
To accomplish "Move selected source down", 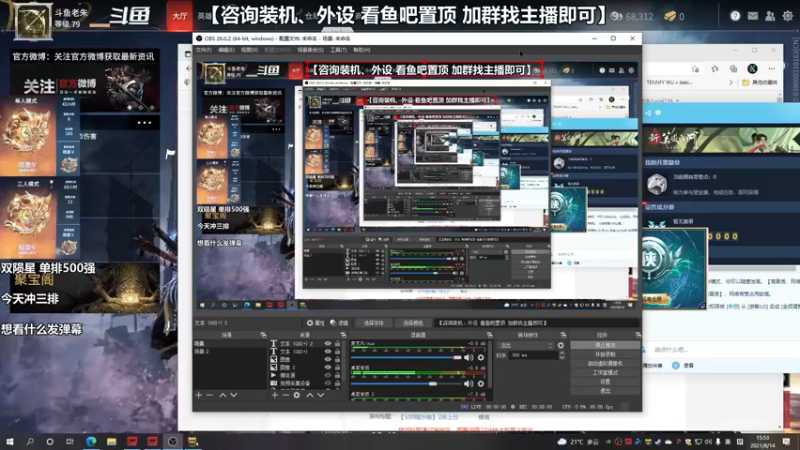I will [x=320, y=395].
